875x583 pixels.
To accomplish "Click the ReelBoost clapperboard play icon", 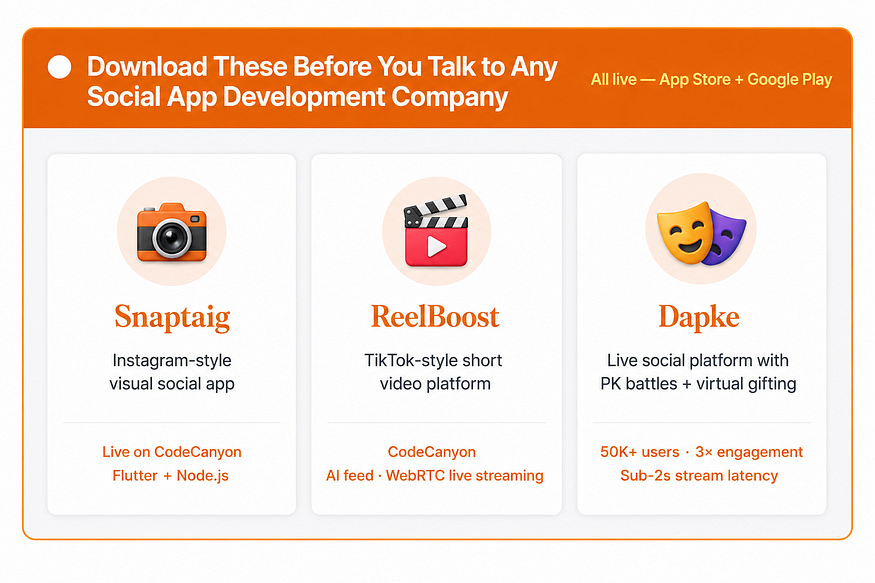I will (x=436, y=230).
